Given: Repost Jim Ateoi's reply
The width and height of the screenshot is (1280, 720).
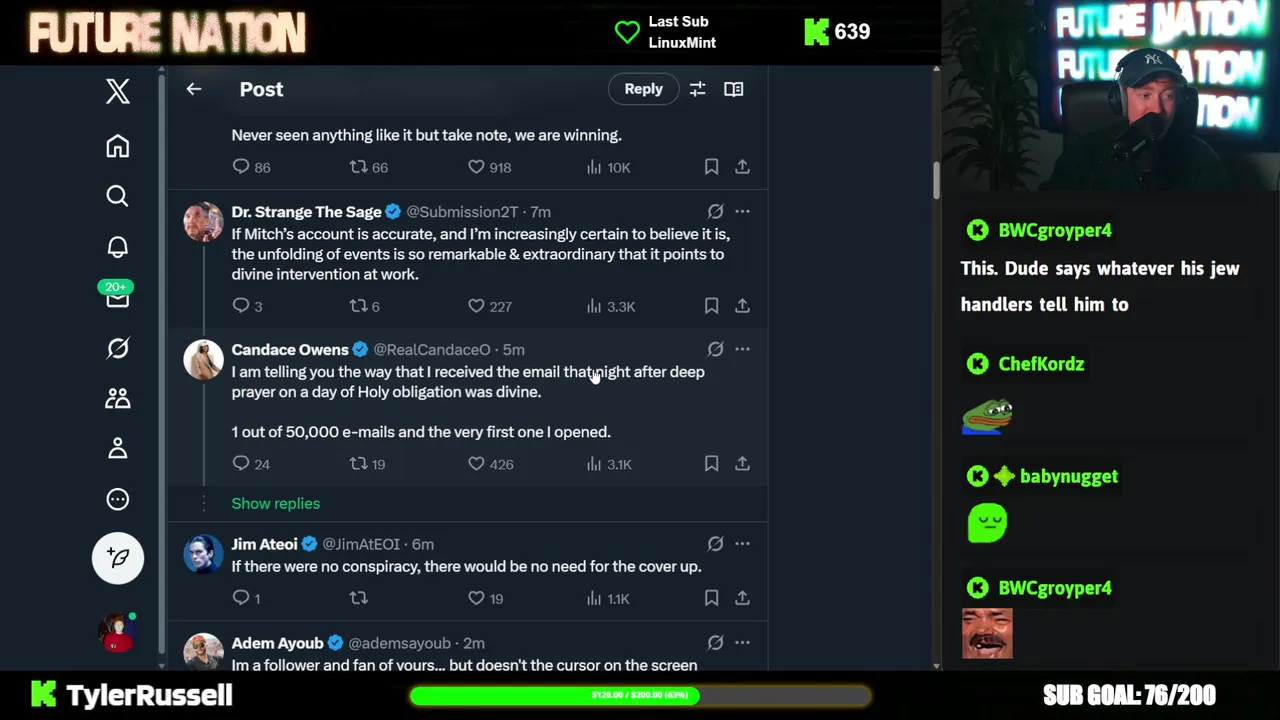Looking at the screenshot, I should point(358,598).
